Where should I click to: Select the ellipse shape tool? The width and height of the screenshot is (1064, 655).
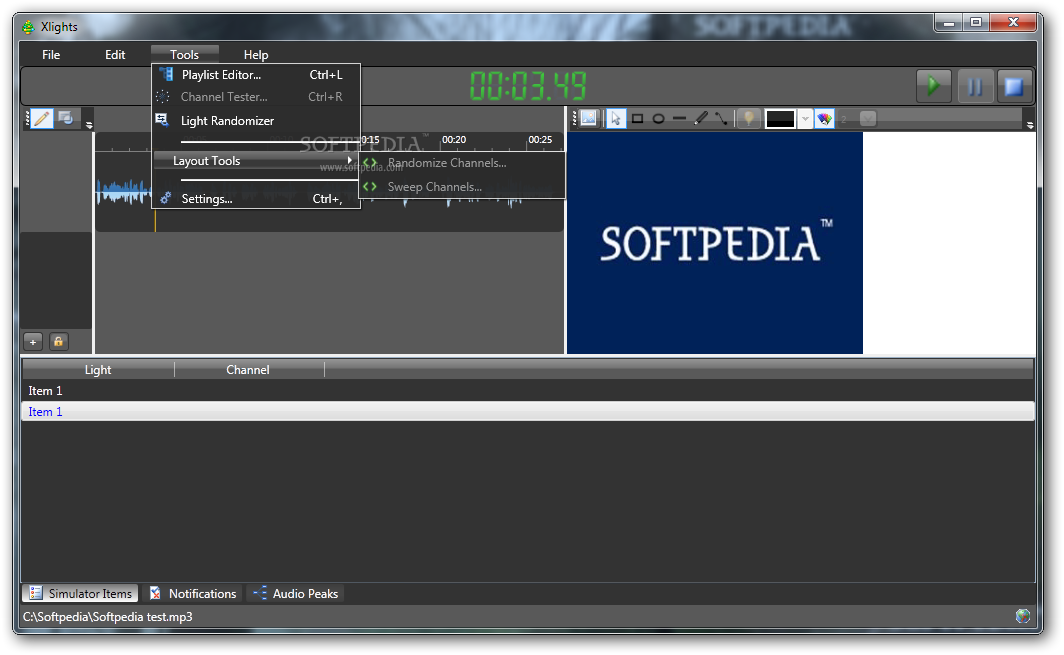tap(658, 119)
